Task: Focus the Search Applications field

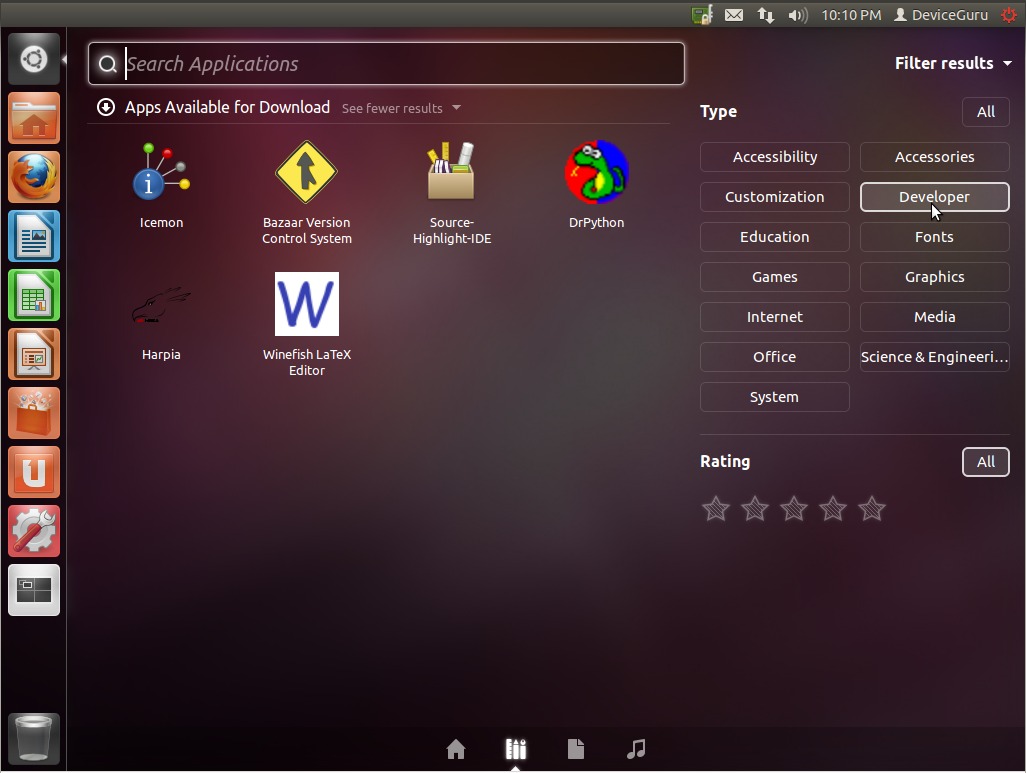Action: pos(386,63)
